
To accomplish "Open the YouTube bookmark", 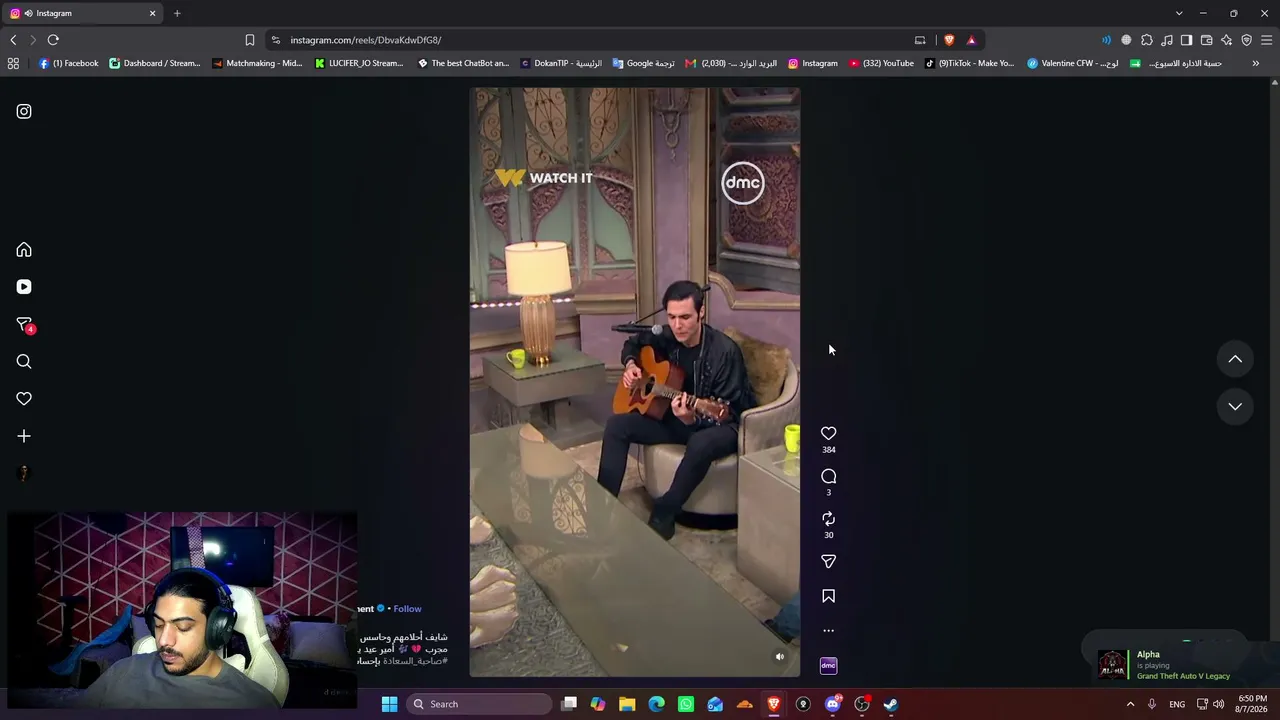I will click(881, 63).
